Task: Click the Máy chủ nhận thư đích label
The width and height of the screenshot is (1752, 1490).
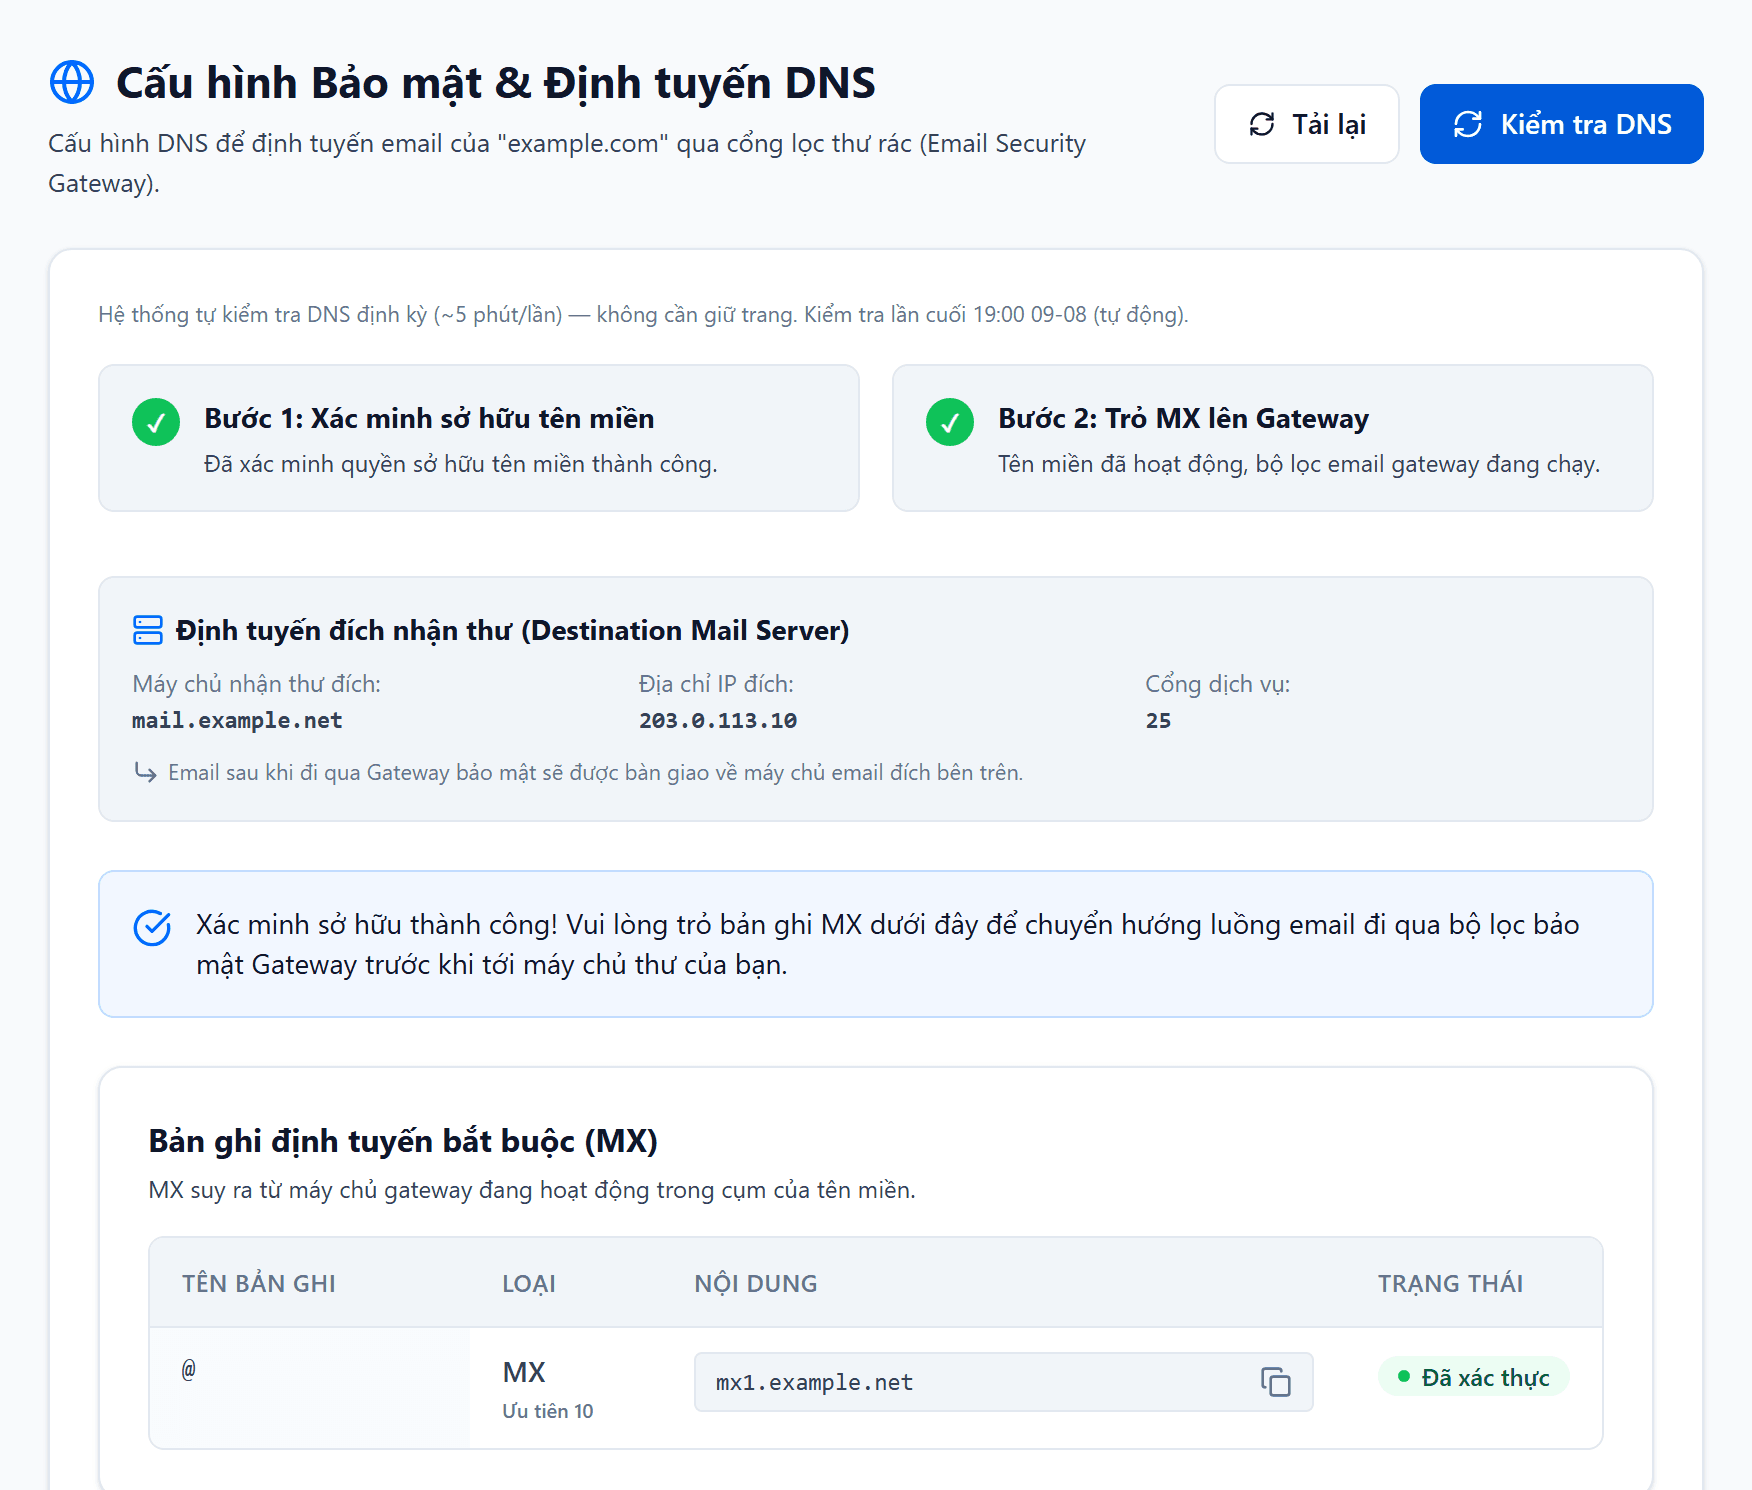Action: (x=257, y=684)
